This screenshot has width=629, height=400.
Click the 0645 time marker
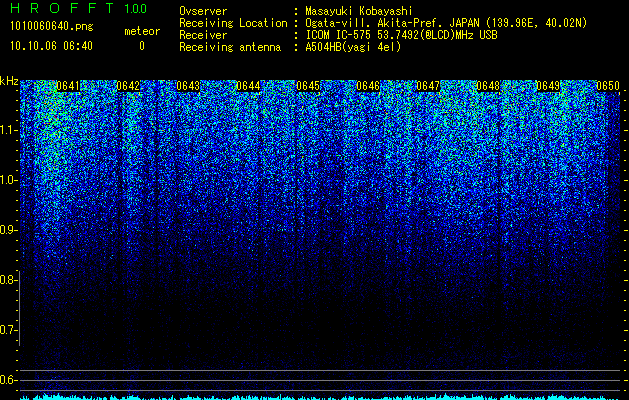[308, 86]
